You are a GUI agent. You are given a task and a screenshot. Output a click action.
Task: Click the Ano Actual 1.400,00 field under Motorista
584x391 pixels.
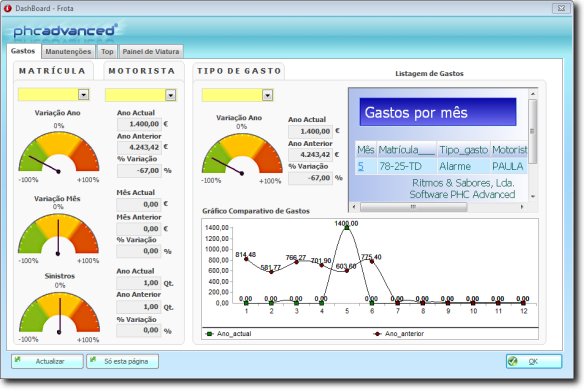point(139,124)
